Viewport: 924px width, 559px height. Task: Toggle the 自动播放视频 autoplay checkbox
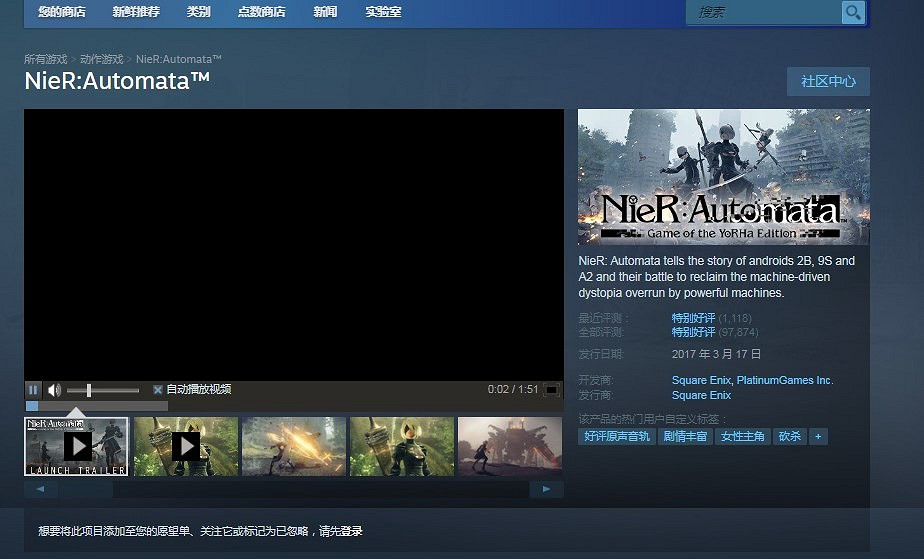pyautogui.click(x=158, y=390)
